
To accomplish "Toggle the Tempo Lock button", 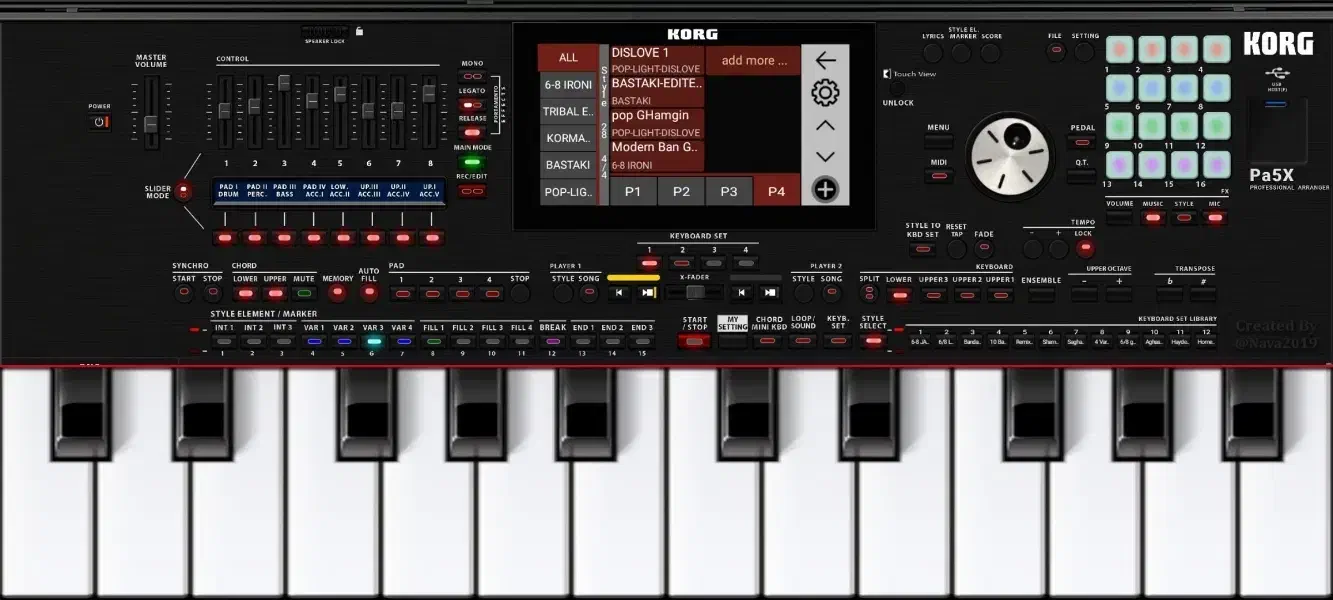I will click(x=1084, y=249).
